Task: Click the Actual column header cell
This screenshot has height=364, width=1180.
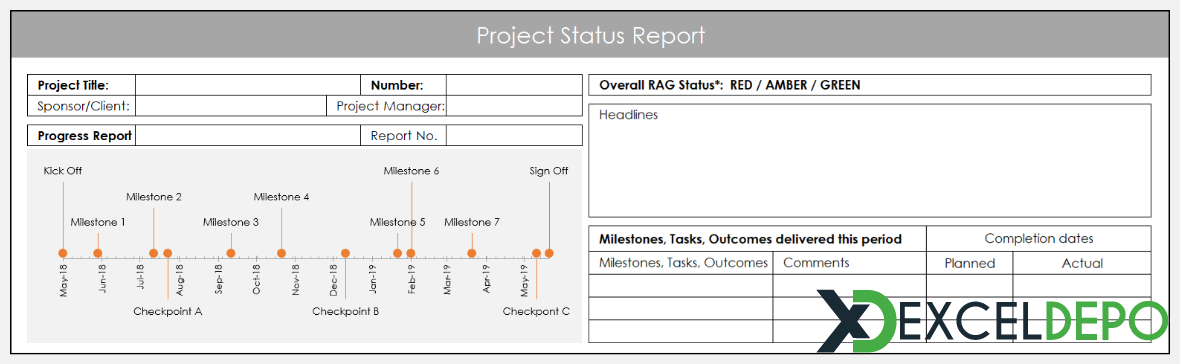Action: 1082,263
